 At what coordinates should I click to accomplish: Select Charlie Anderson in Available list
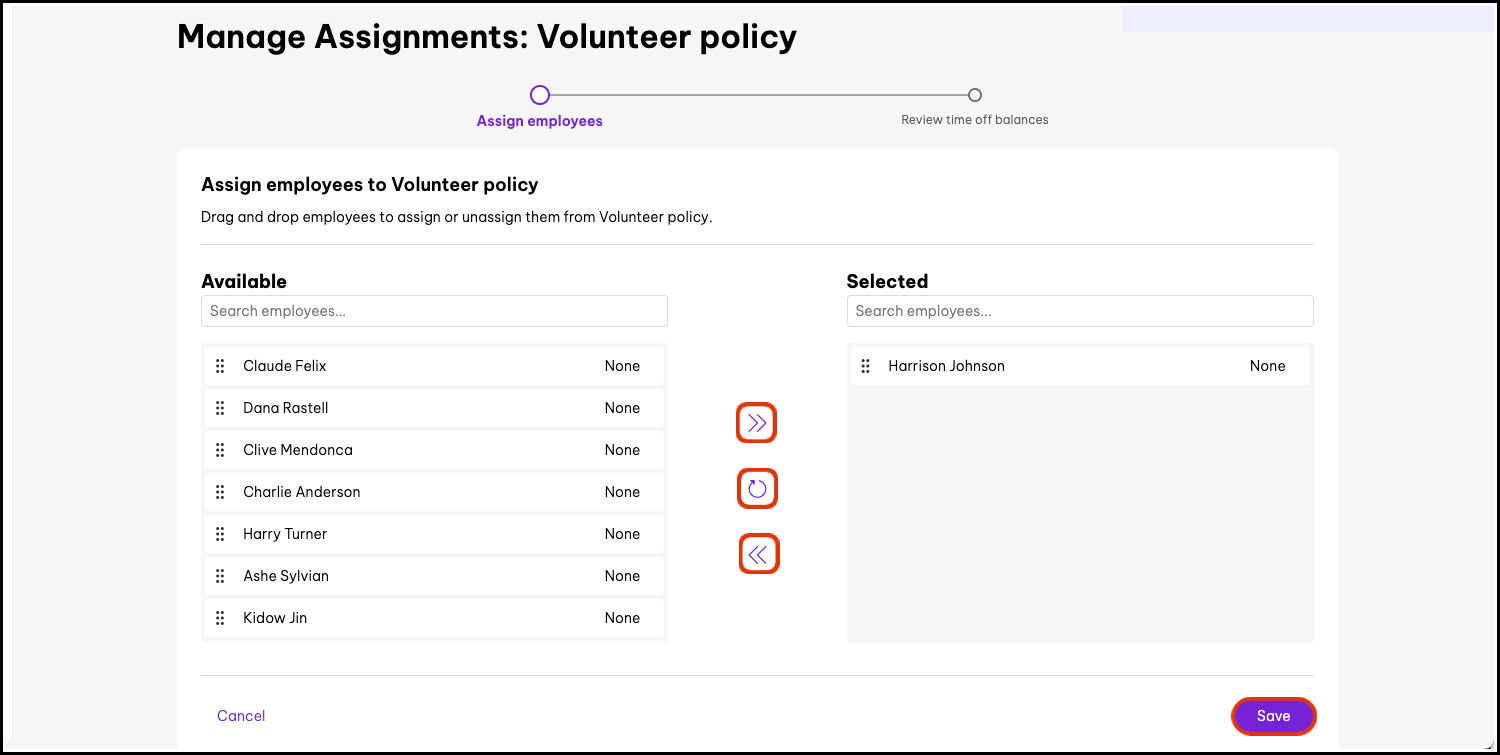[302, 492]
